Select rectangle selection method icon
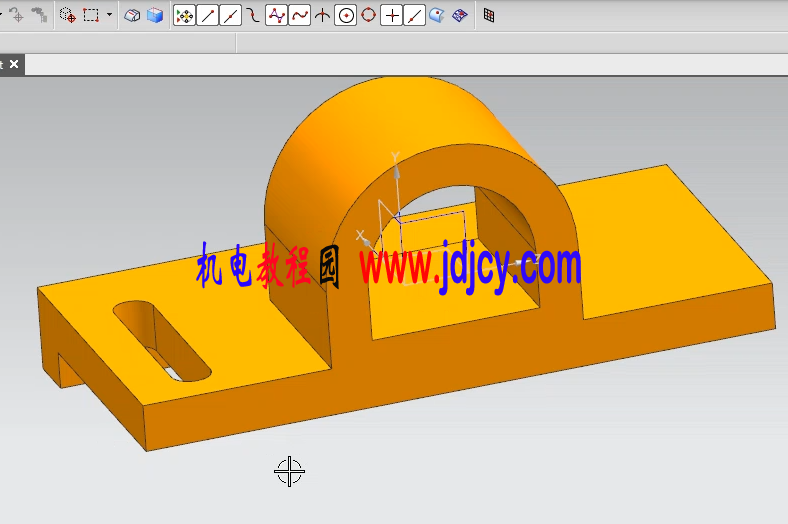This screenshot has height=524, width=788. (91, 15)
